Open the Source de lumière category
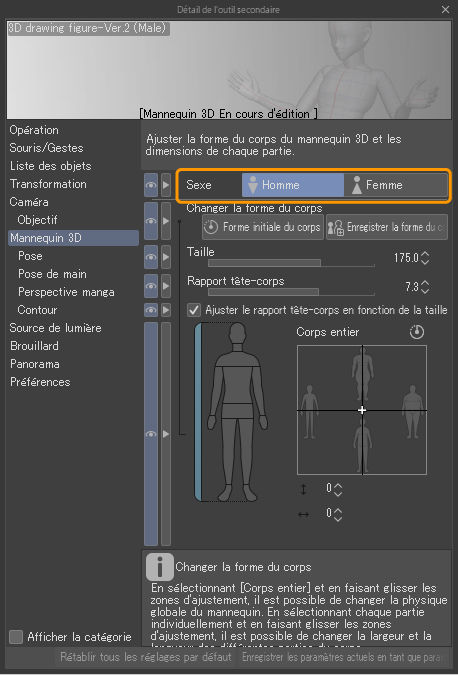Screen dimensions: 458x676 click(x=56, y=328)
